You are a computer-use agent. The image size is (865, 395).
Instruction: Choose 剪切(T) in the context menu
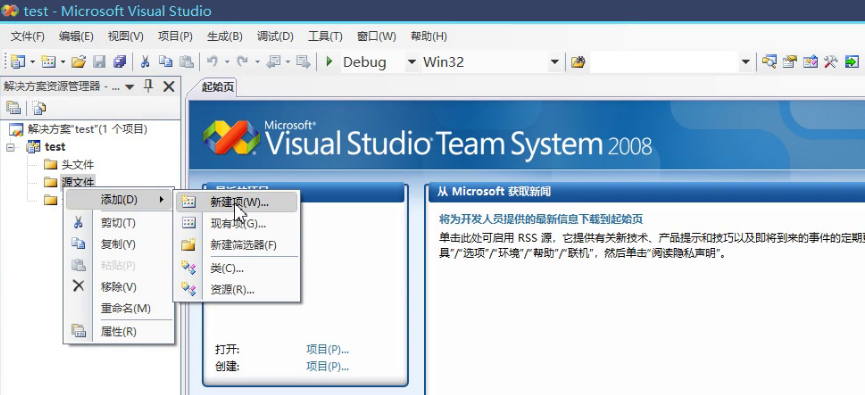(119, 223)
